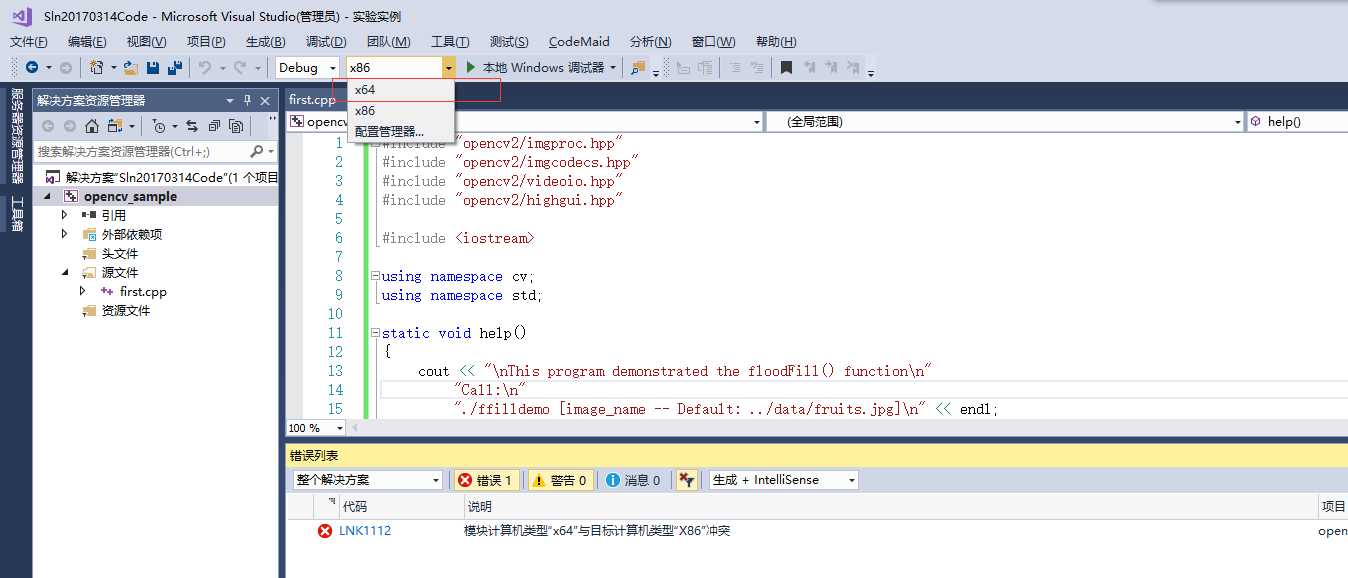
Task: Expand the first.cpp tree node arrow
Action: click(x=84, y=291)
